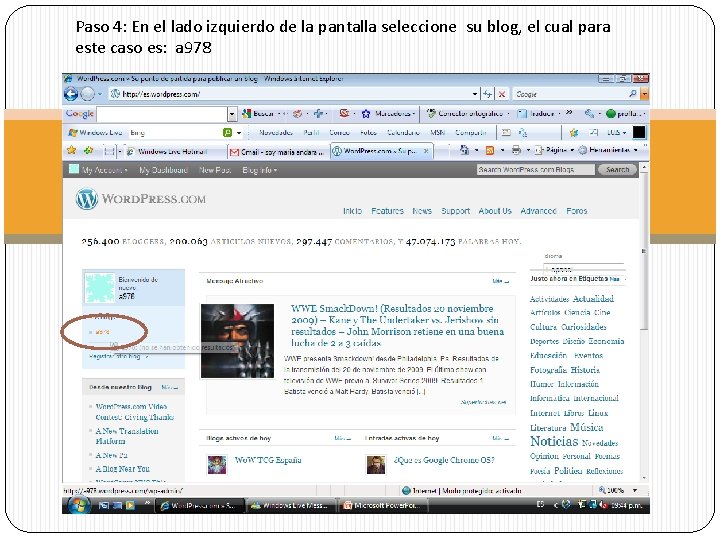Click the Google toolbar wrench settings icon
720x540 pixels.
pyautogui.click(x=589, y=113)
